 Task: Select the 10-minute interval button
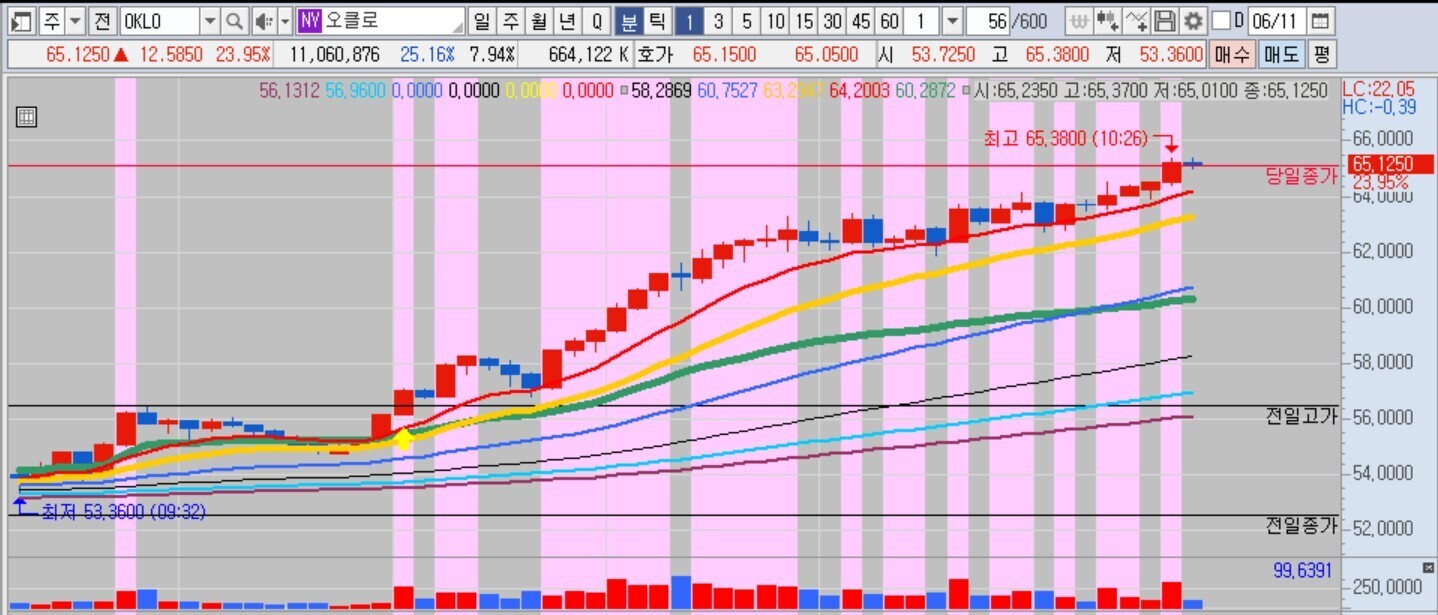pos(776,21)
